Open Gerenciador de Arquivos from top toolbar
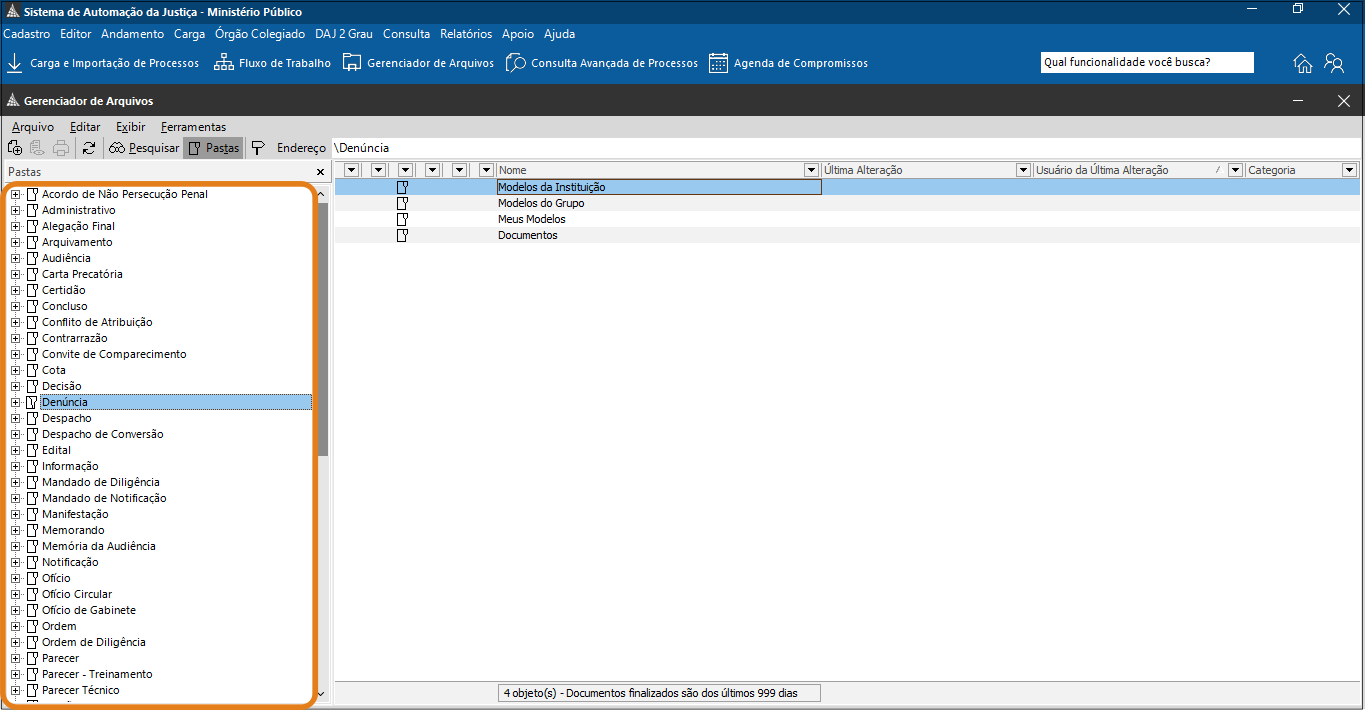Viewport: 1365px width, 710px height. [418, 63]
